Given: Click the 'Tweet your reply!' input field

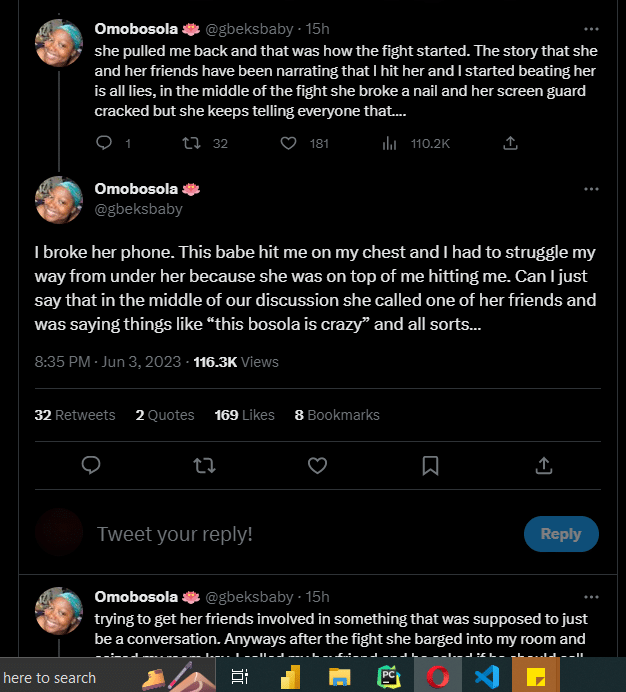Looking at the screenshot, I should (300, 534).
